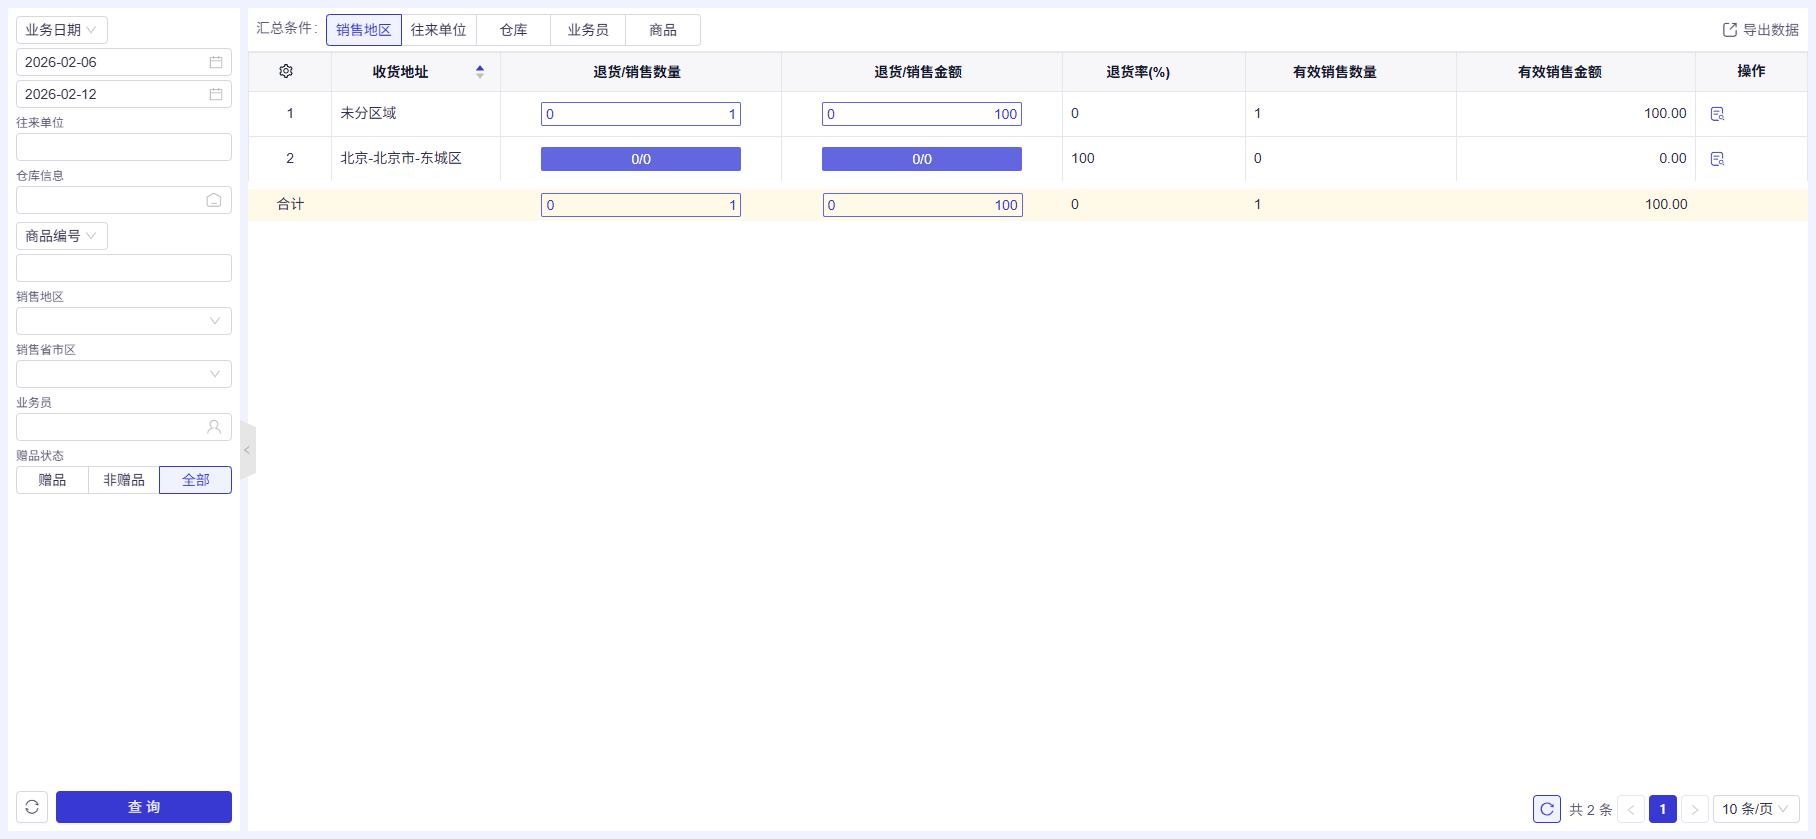
Task: Click end date field 2026-02-12
Action: (x=124, y=94)
